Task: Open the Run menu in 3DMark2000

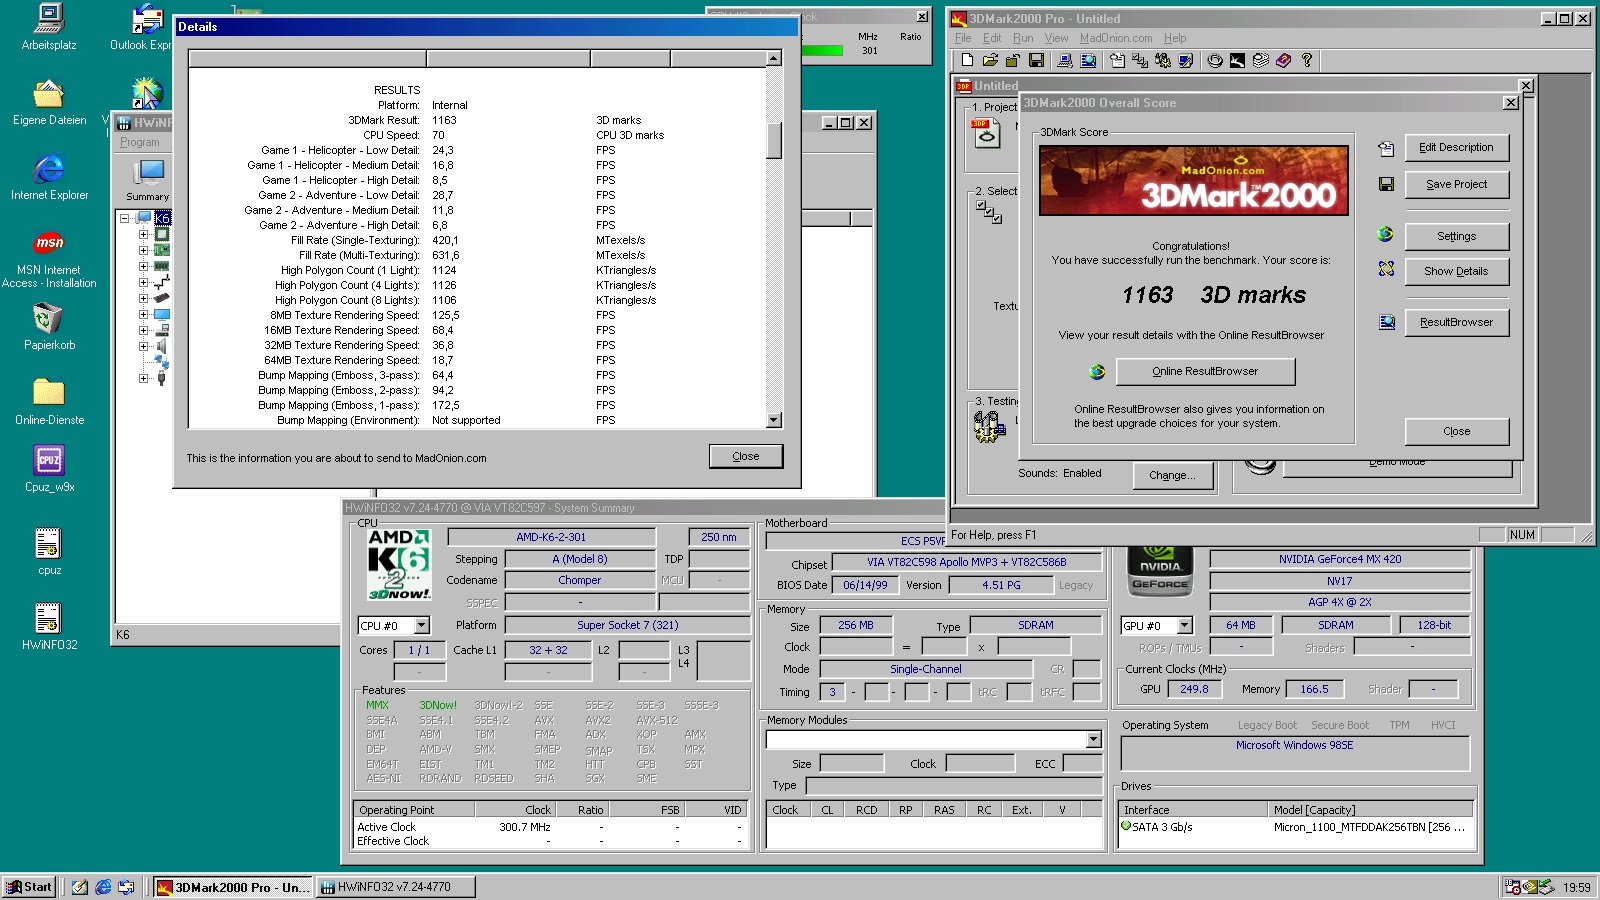Action: [1023, 38]
